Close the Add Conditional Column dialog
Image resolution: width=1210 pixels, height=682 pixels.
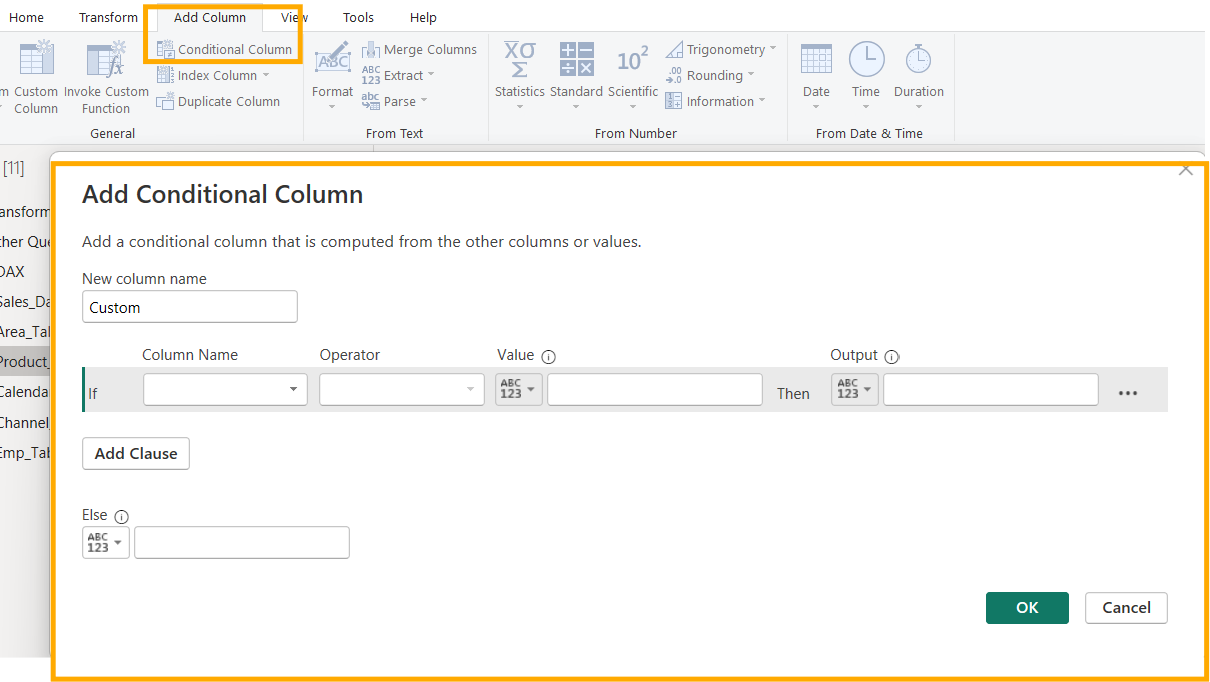tap(1186, 169)
